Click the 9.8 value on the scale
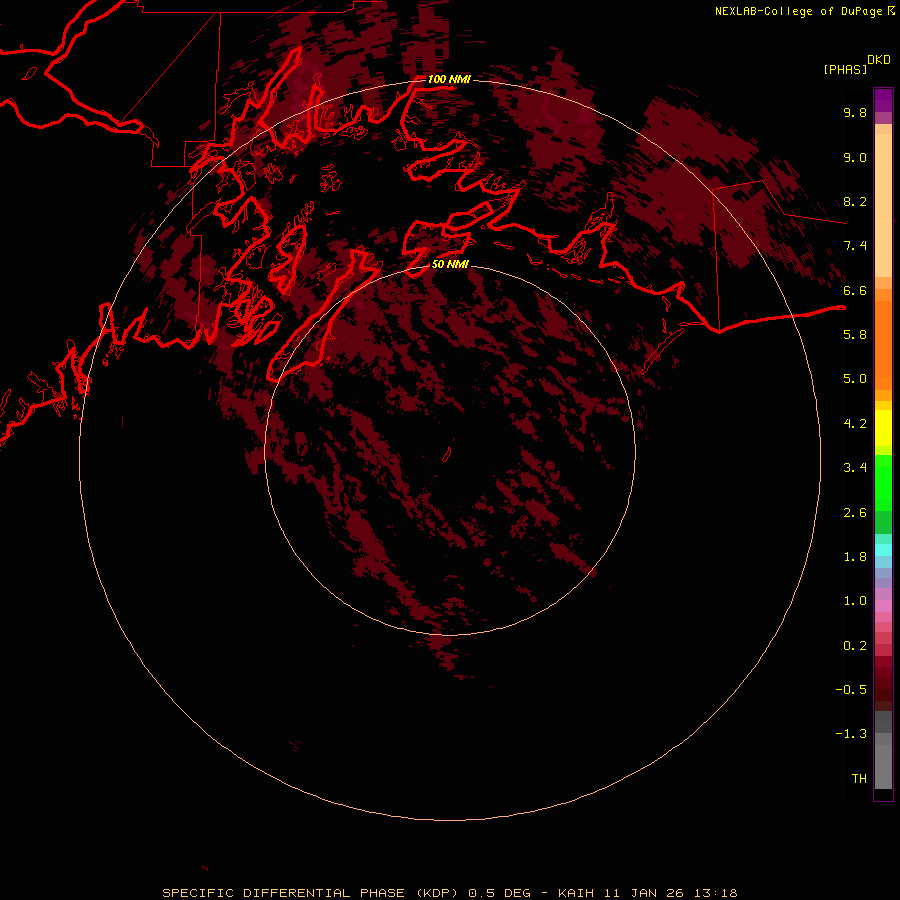The image size is (900, 900). (x=855, y=112)
